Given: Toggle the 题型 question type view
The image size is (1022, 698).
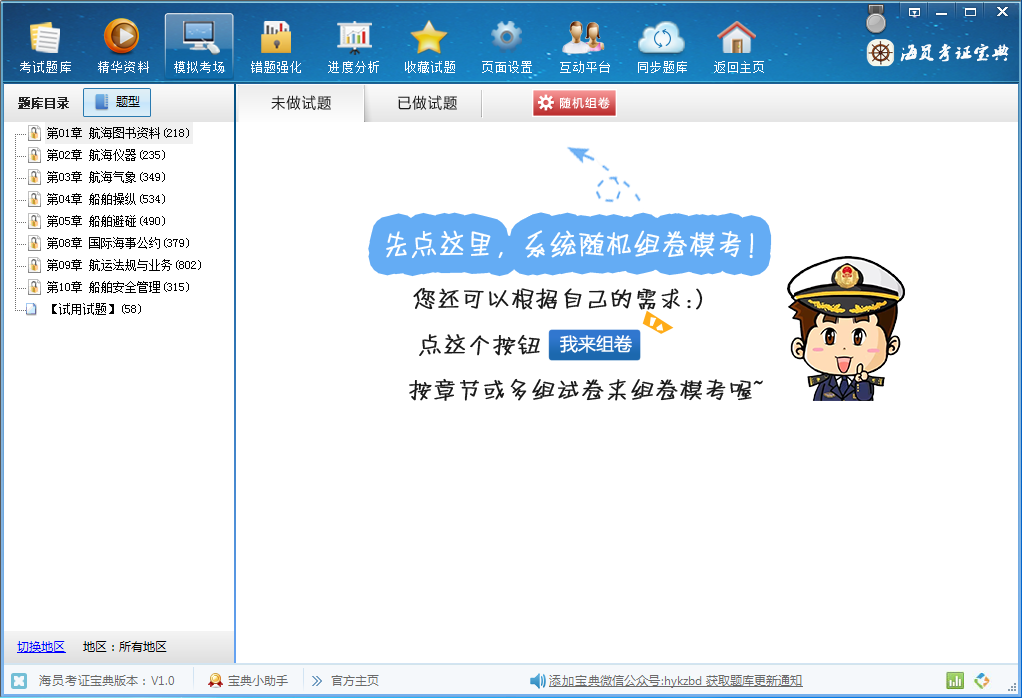Looking at the screenshot, I should tap(117, 102).
